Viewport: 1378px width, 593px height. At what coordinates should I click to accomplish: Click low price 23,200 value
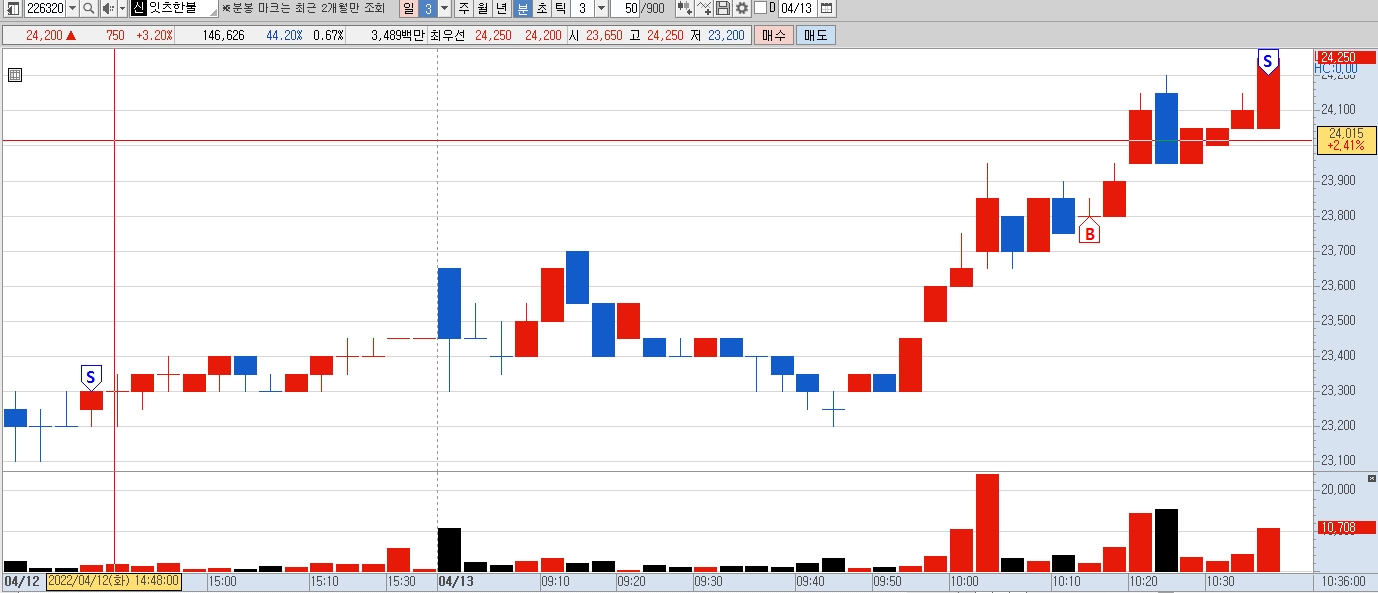[725, 35]
